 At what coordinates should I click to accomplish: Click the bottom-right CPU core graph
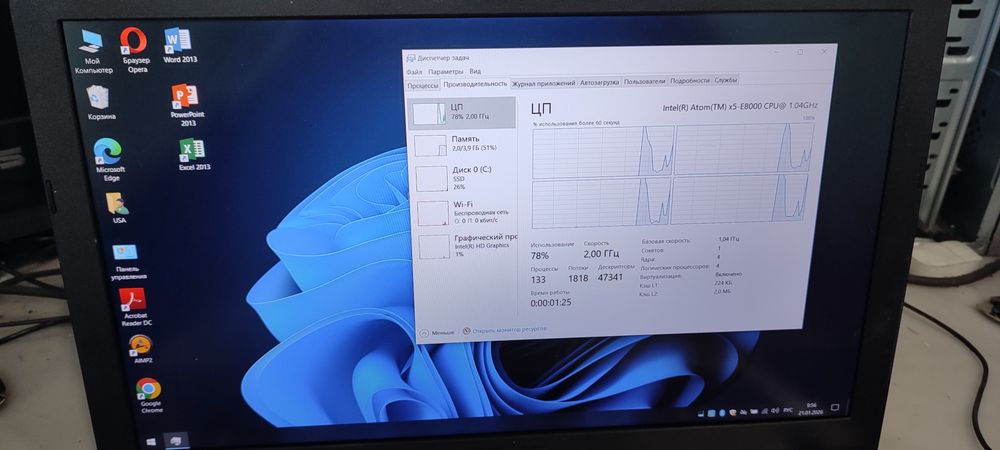pos(740,200)
